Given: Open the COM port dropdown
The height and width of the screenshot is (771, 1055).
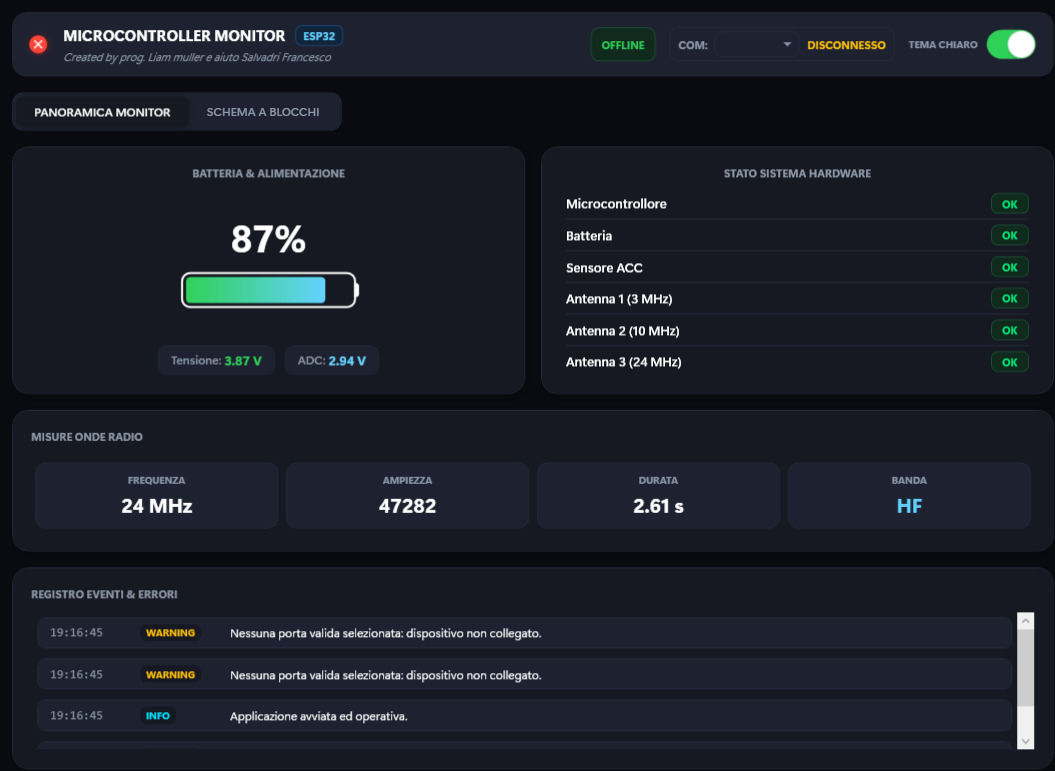Looking at the screenshot, I should (756, 45).
